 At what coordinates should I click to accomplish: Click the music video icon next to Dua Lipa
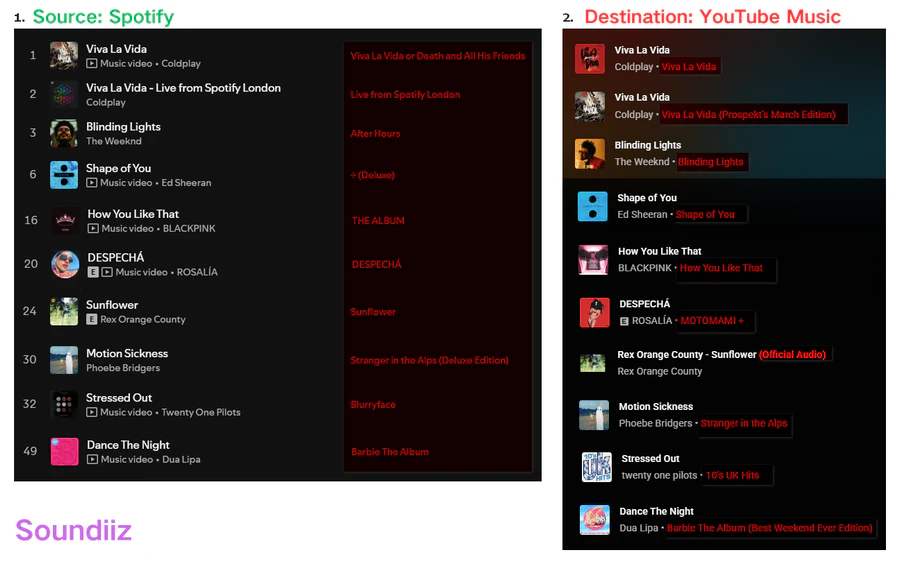click(92, 459)
